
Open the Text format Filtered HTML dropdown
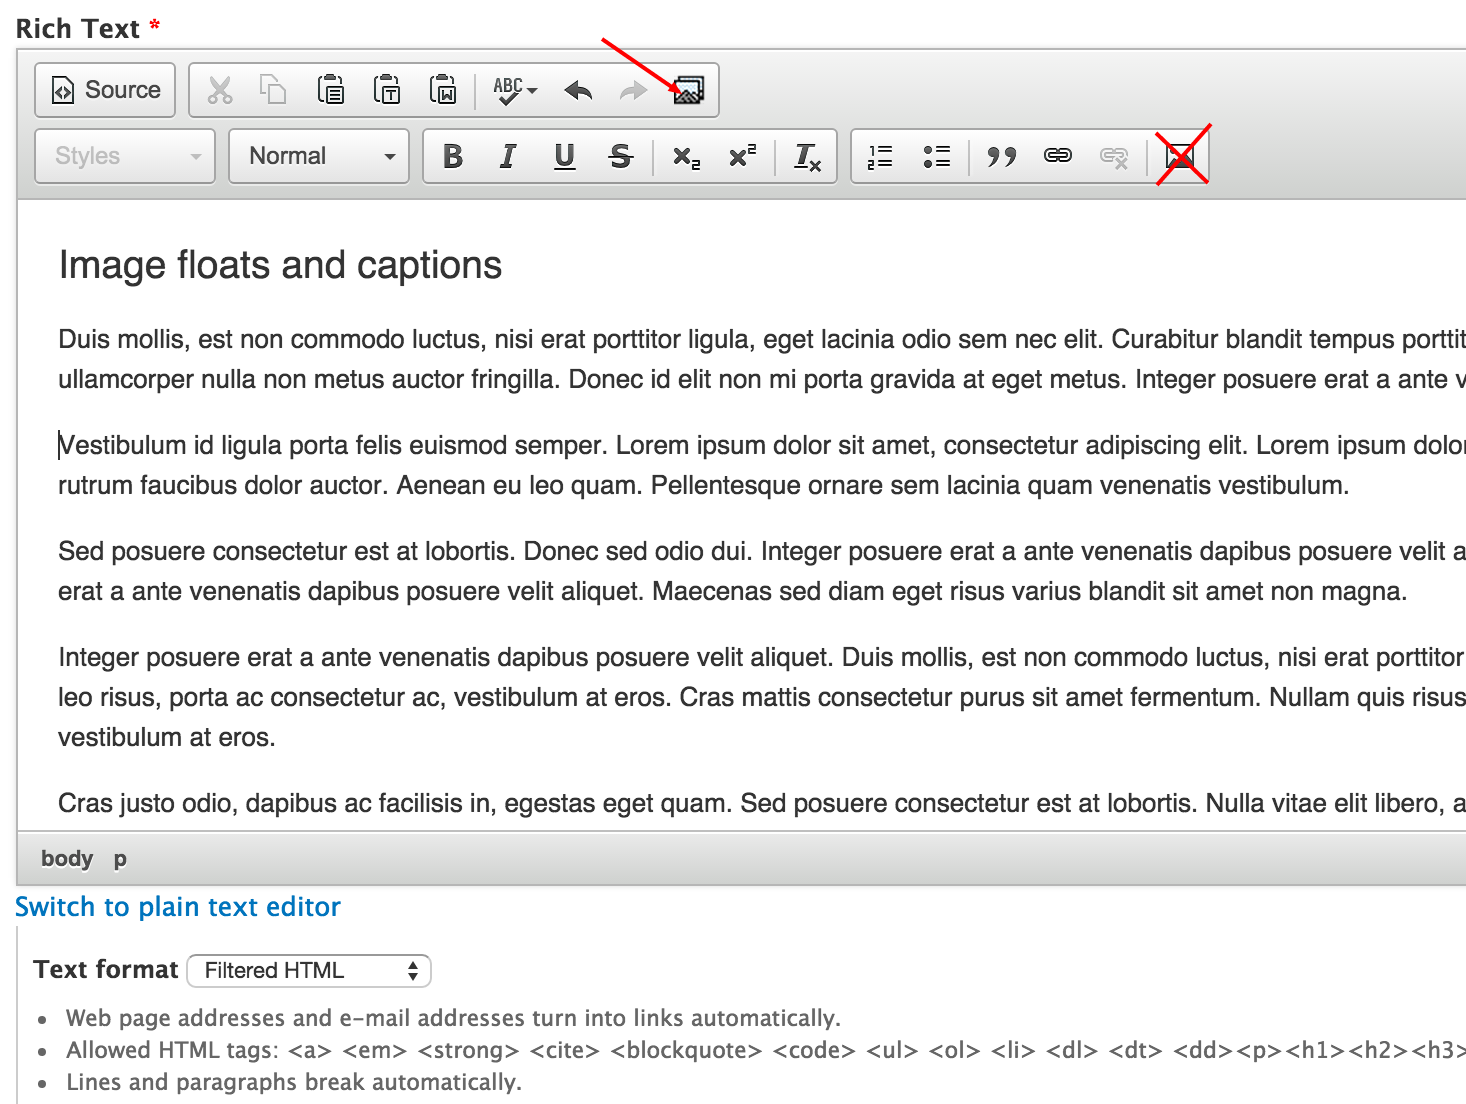[309, 971]
